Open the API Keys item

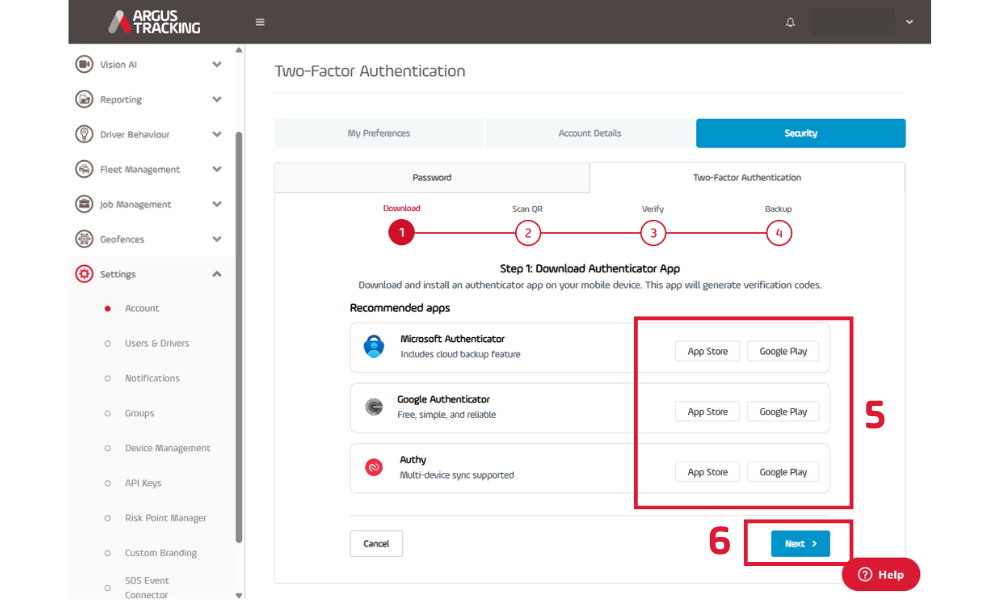pos(143,483)
